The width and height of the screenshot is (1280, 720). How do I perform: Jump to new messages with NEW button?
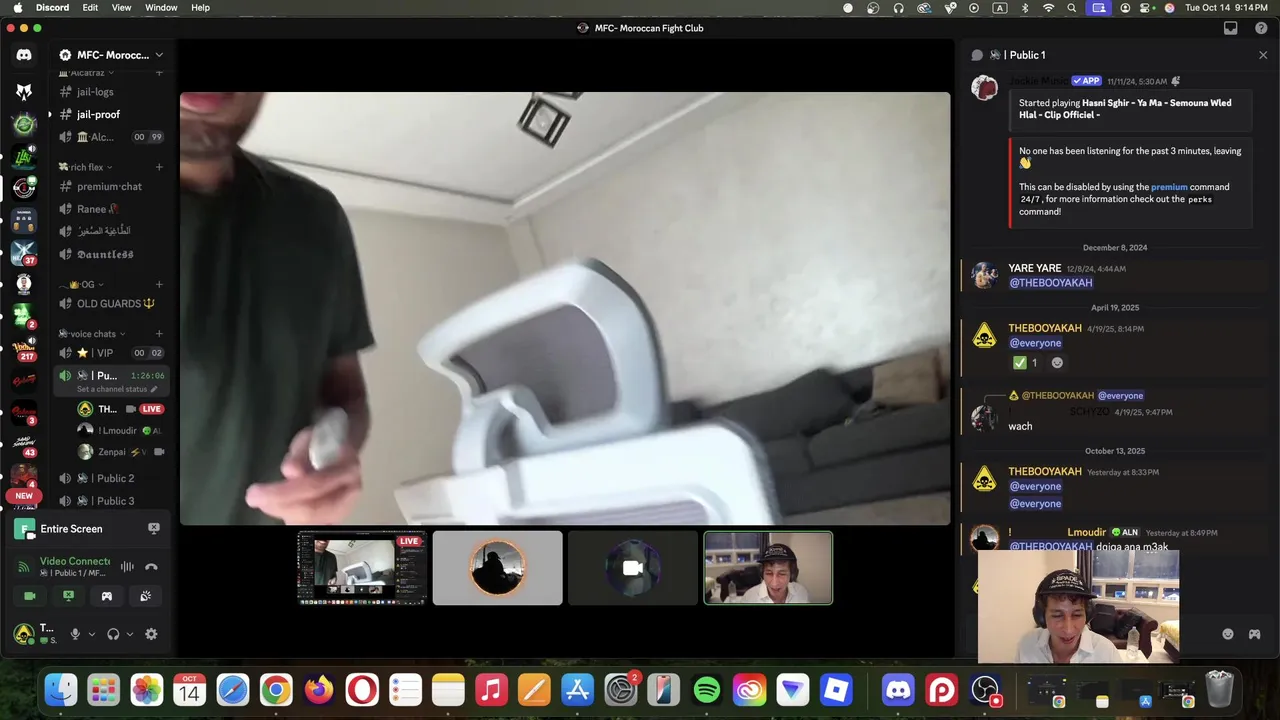click(24, 495)
